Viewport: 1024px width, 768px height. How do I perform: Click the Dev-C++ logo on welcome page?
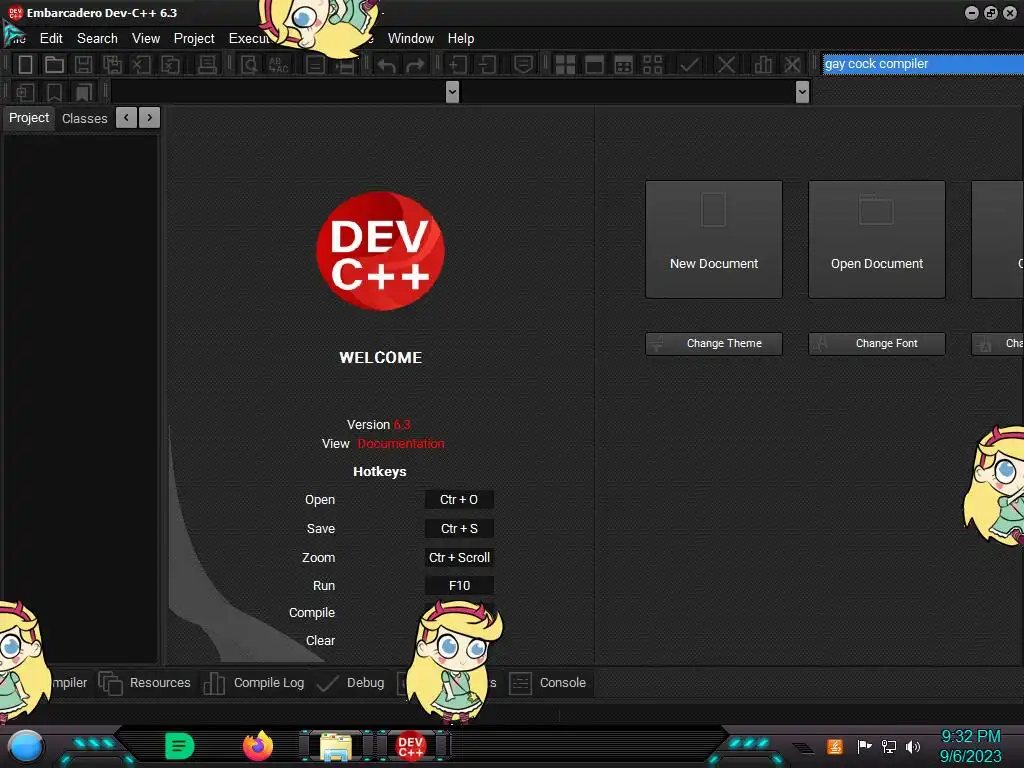[x=380, y=251]
